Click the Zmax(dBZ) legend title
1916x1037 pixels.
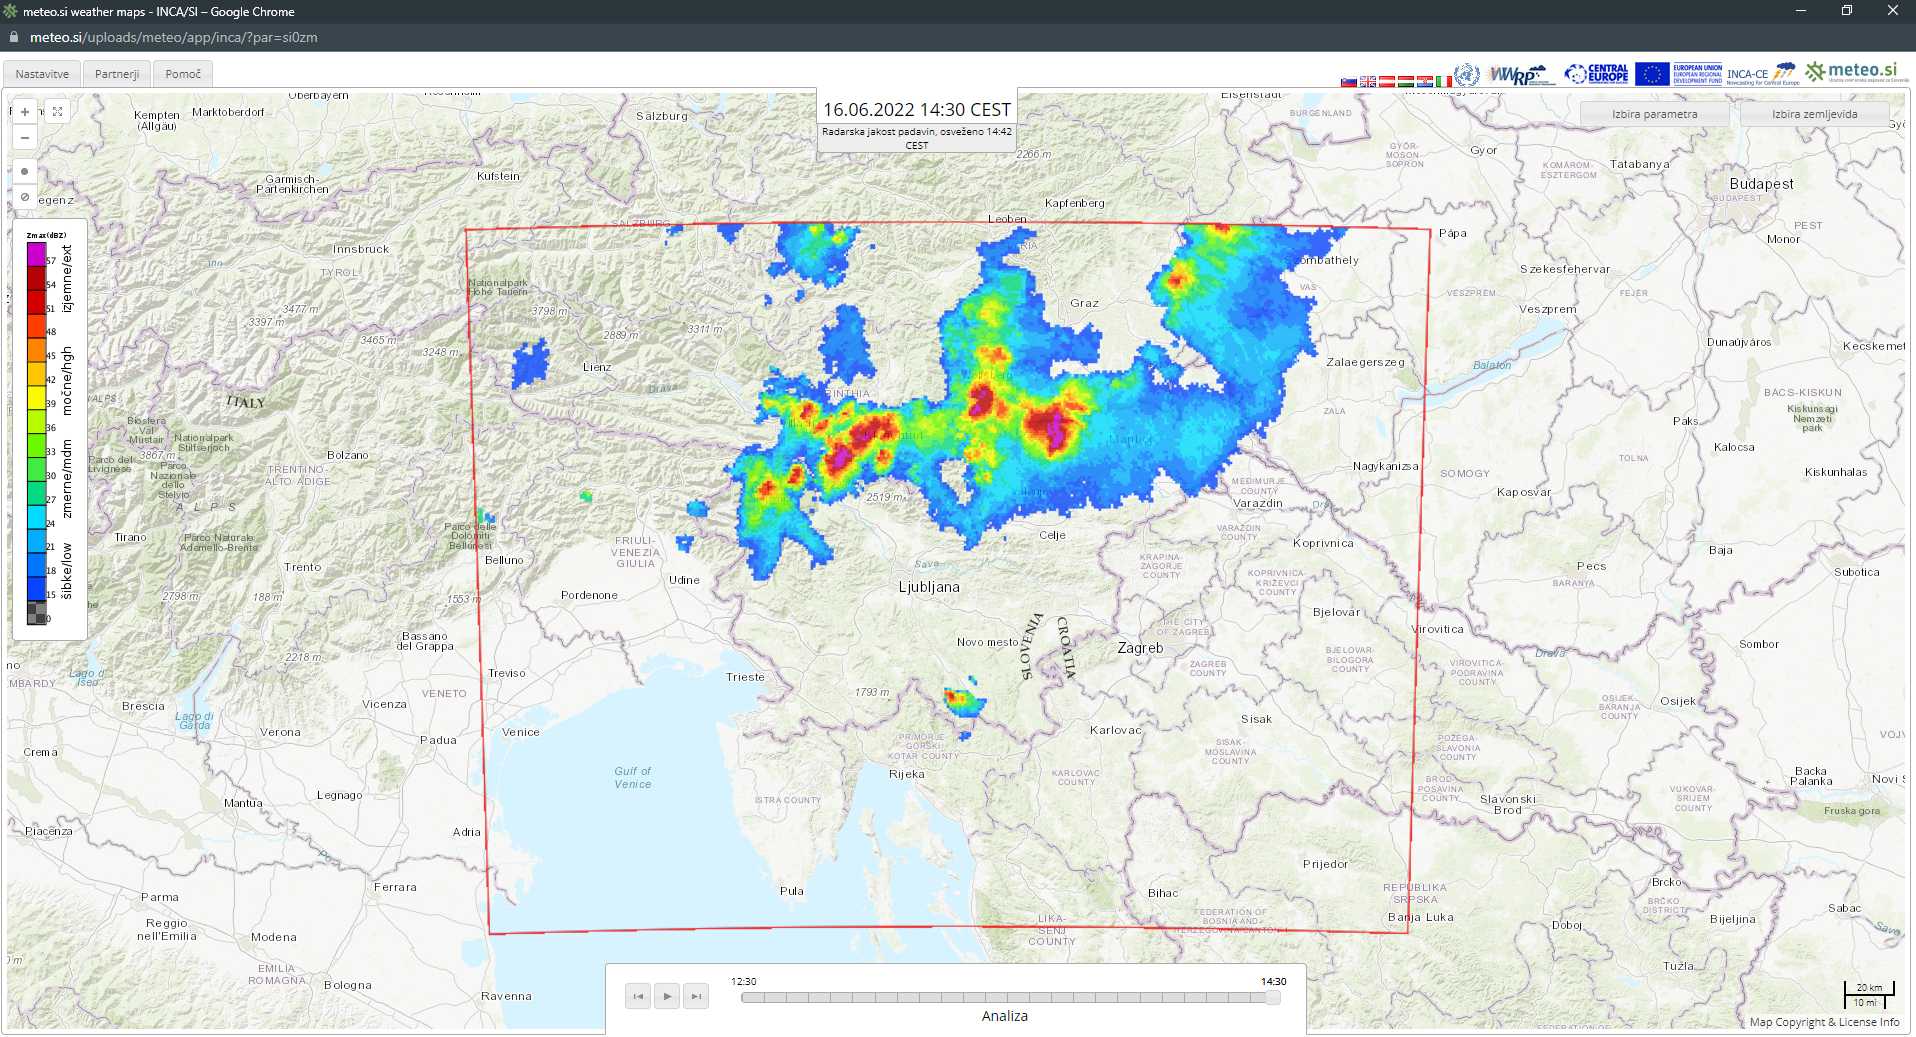click(46, 236)
